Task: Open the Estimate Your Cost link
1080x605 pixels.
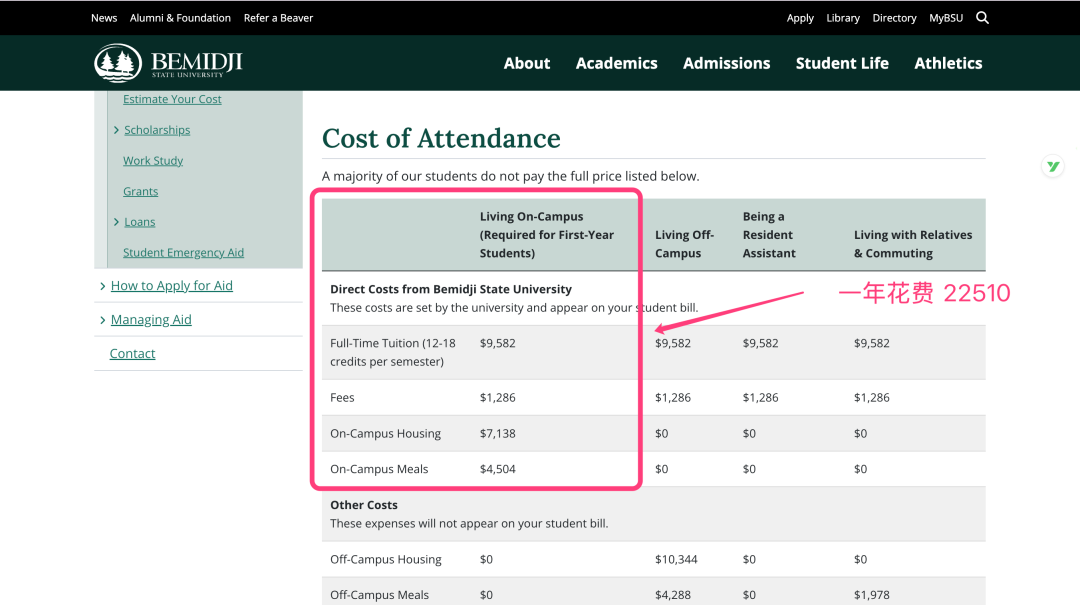Action: (x=172, y=99)
